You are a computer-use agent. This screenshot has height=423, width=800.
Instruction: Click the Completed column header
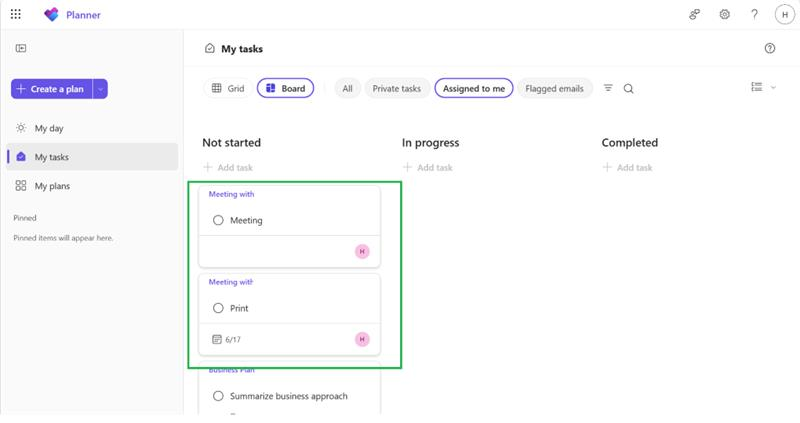click(630, 143)
